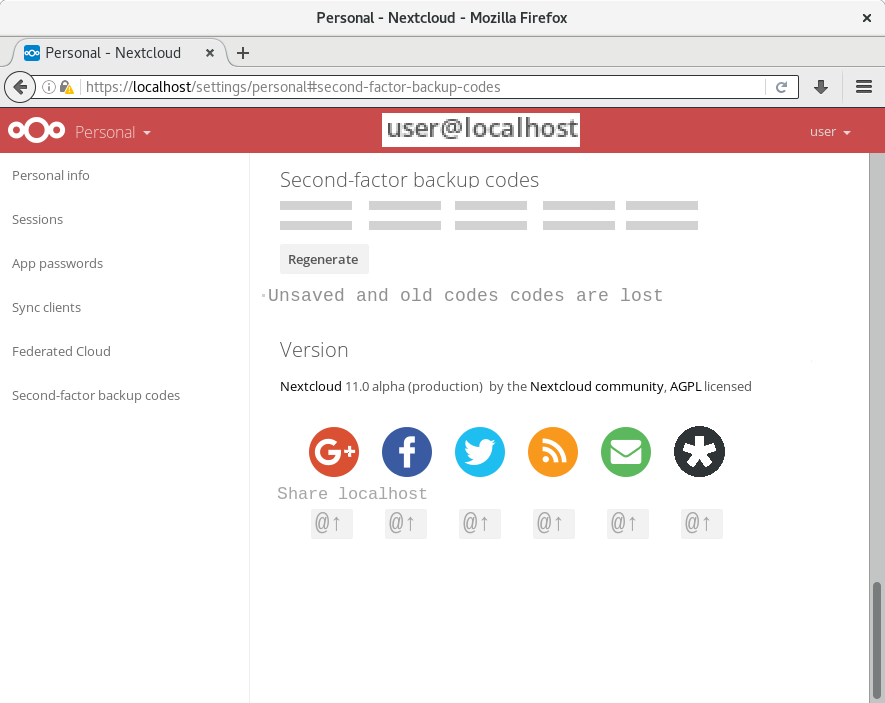
Task: Go to Sessions section
Action: pyautogui.click(x=37, y=219)
